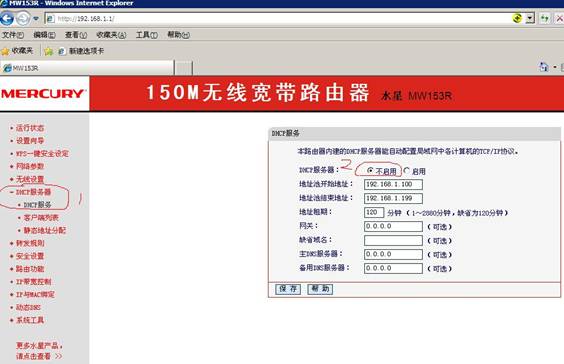Viewport: 564px width, 364px height.
Task: Click the blank new tab button
Action: click(x=183, y=68)
